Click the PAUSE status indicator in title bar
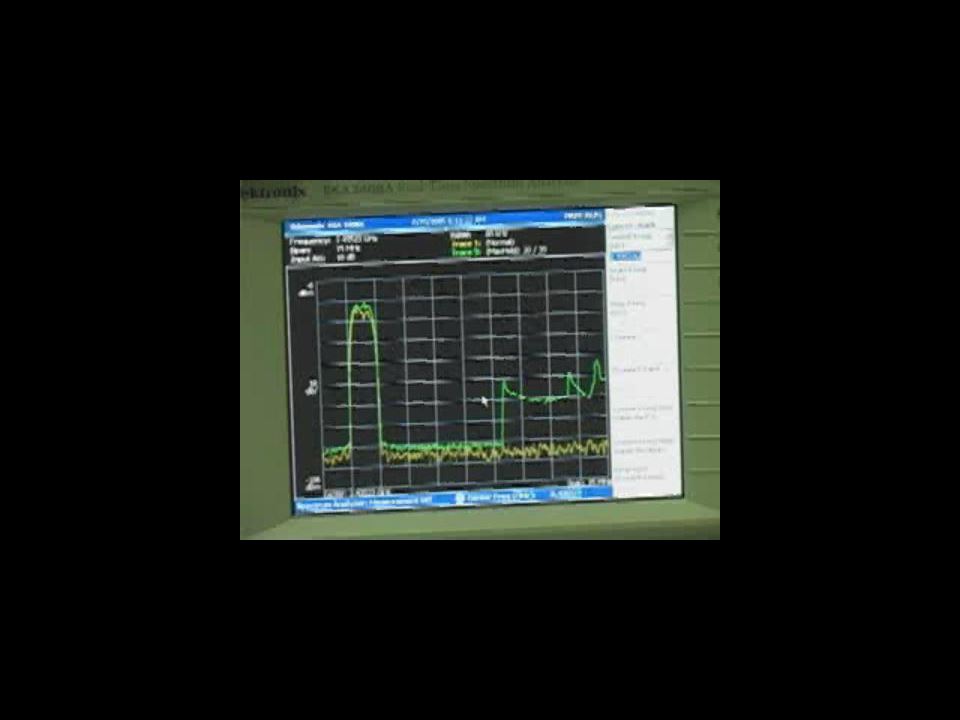 point(582,215)
